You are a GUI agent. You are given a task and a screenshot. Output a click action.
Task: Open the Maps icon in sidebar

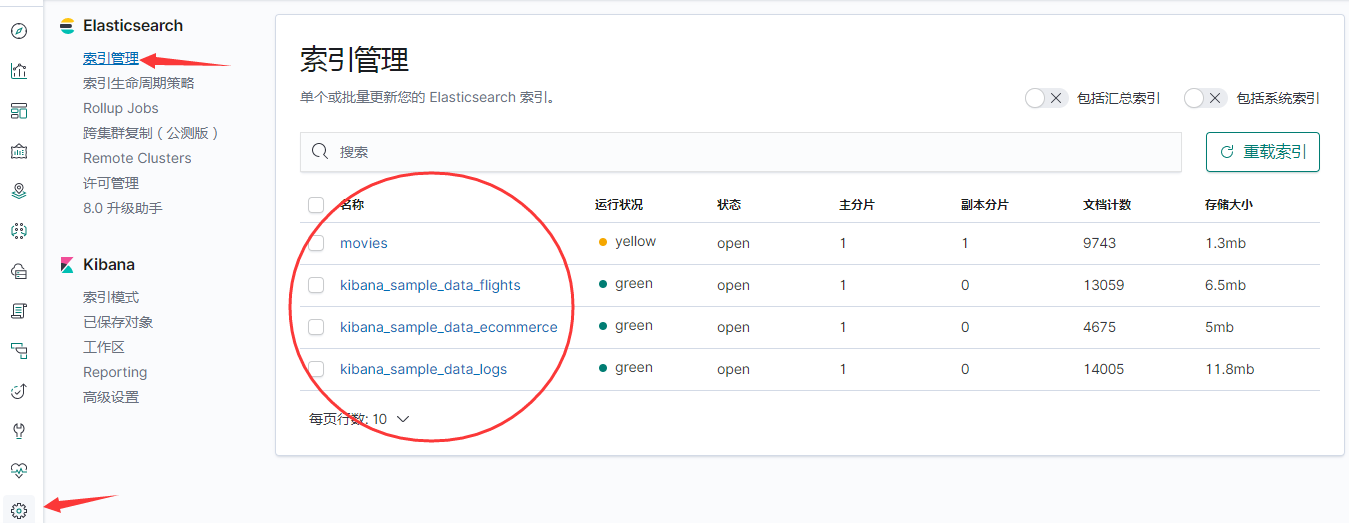pyautogui.click(x=19, y=191)
